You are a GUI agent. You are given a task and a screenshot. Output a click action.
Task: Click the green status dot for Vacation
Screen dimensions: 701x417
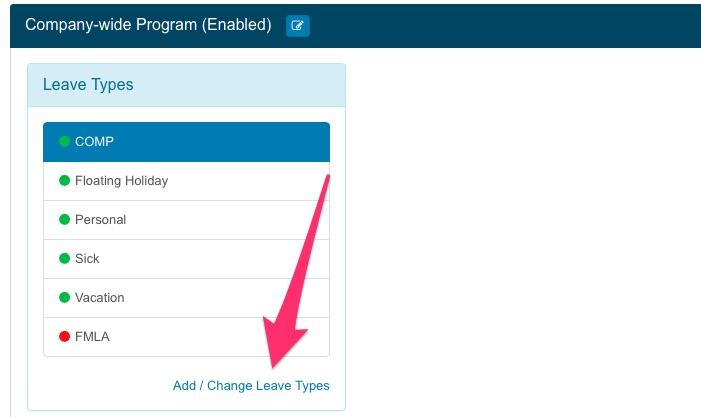click(x=64, y=298)
